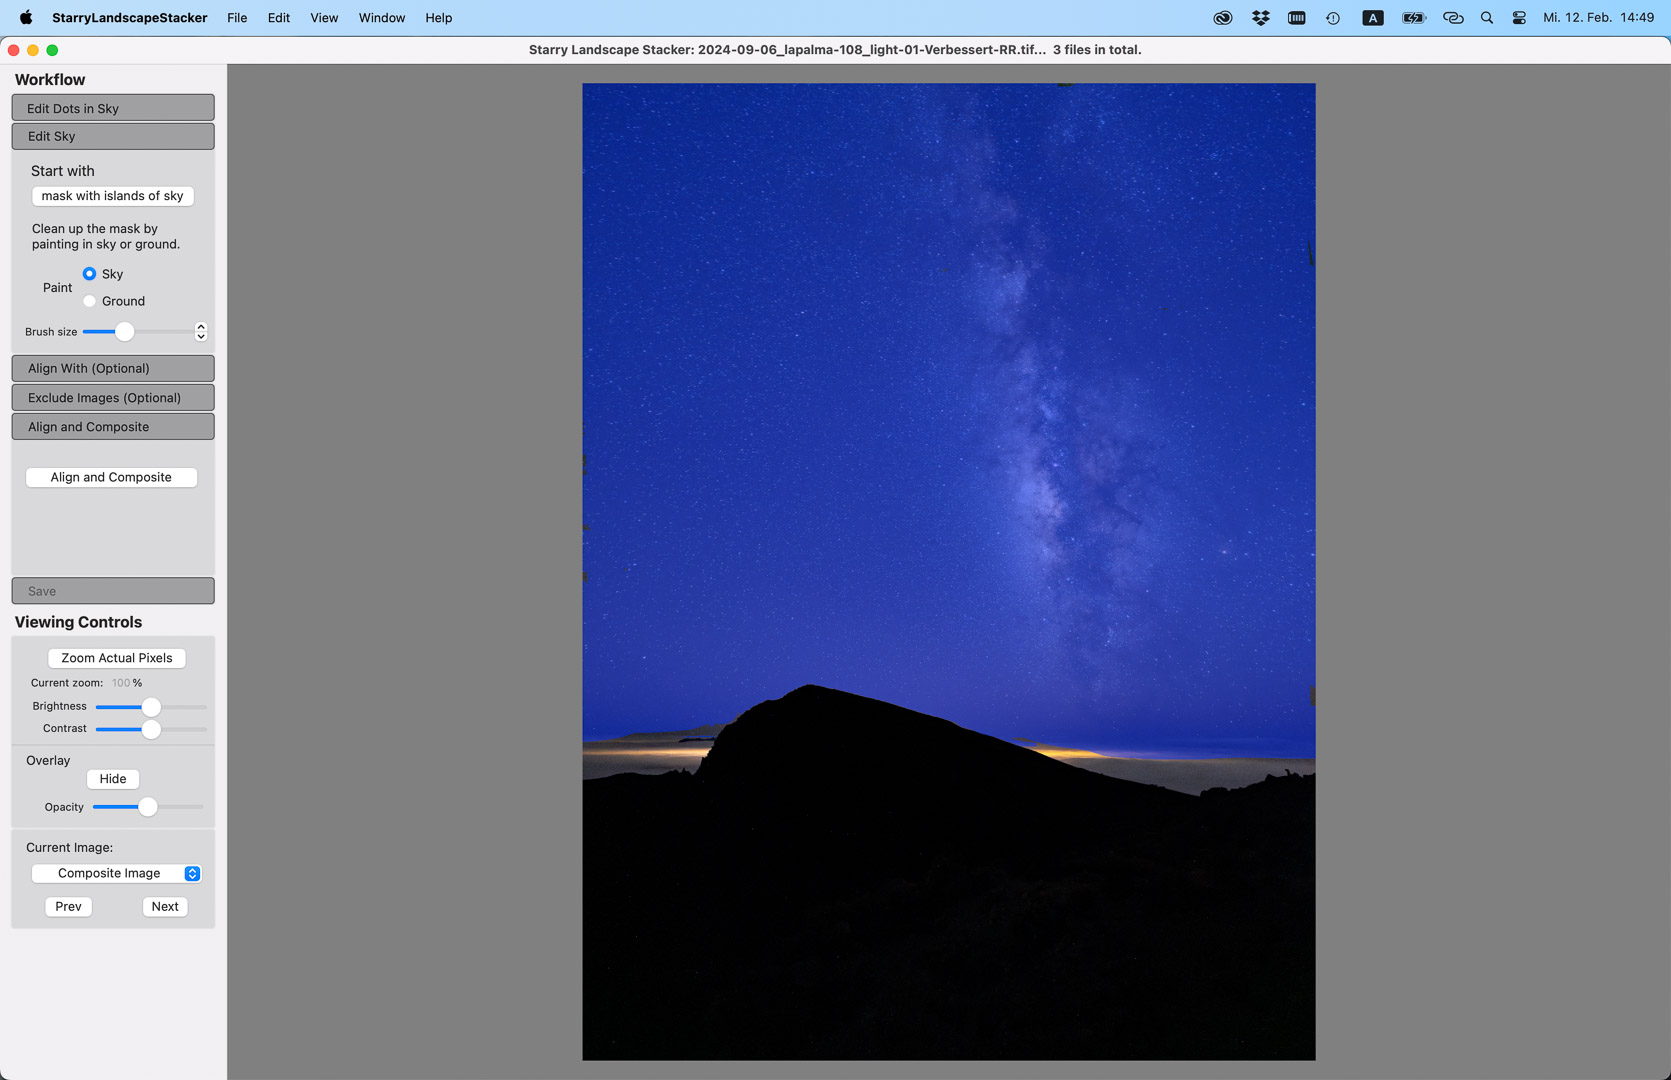The height and width of the screenshot is (1080, 1671).
Task: Open the View menu
Action: [324, 18]
